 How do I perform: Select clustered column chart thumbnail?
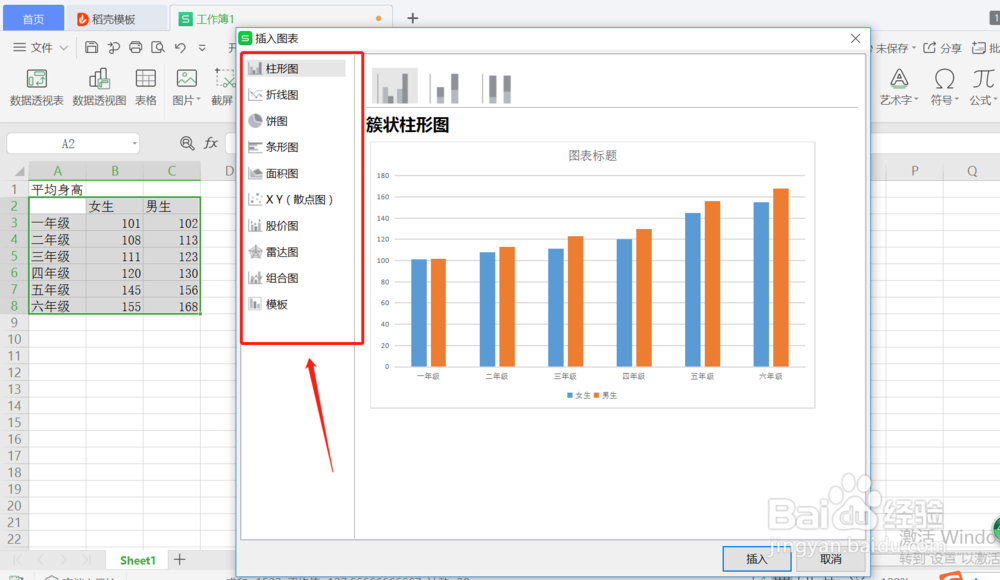395,86
